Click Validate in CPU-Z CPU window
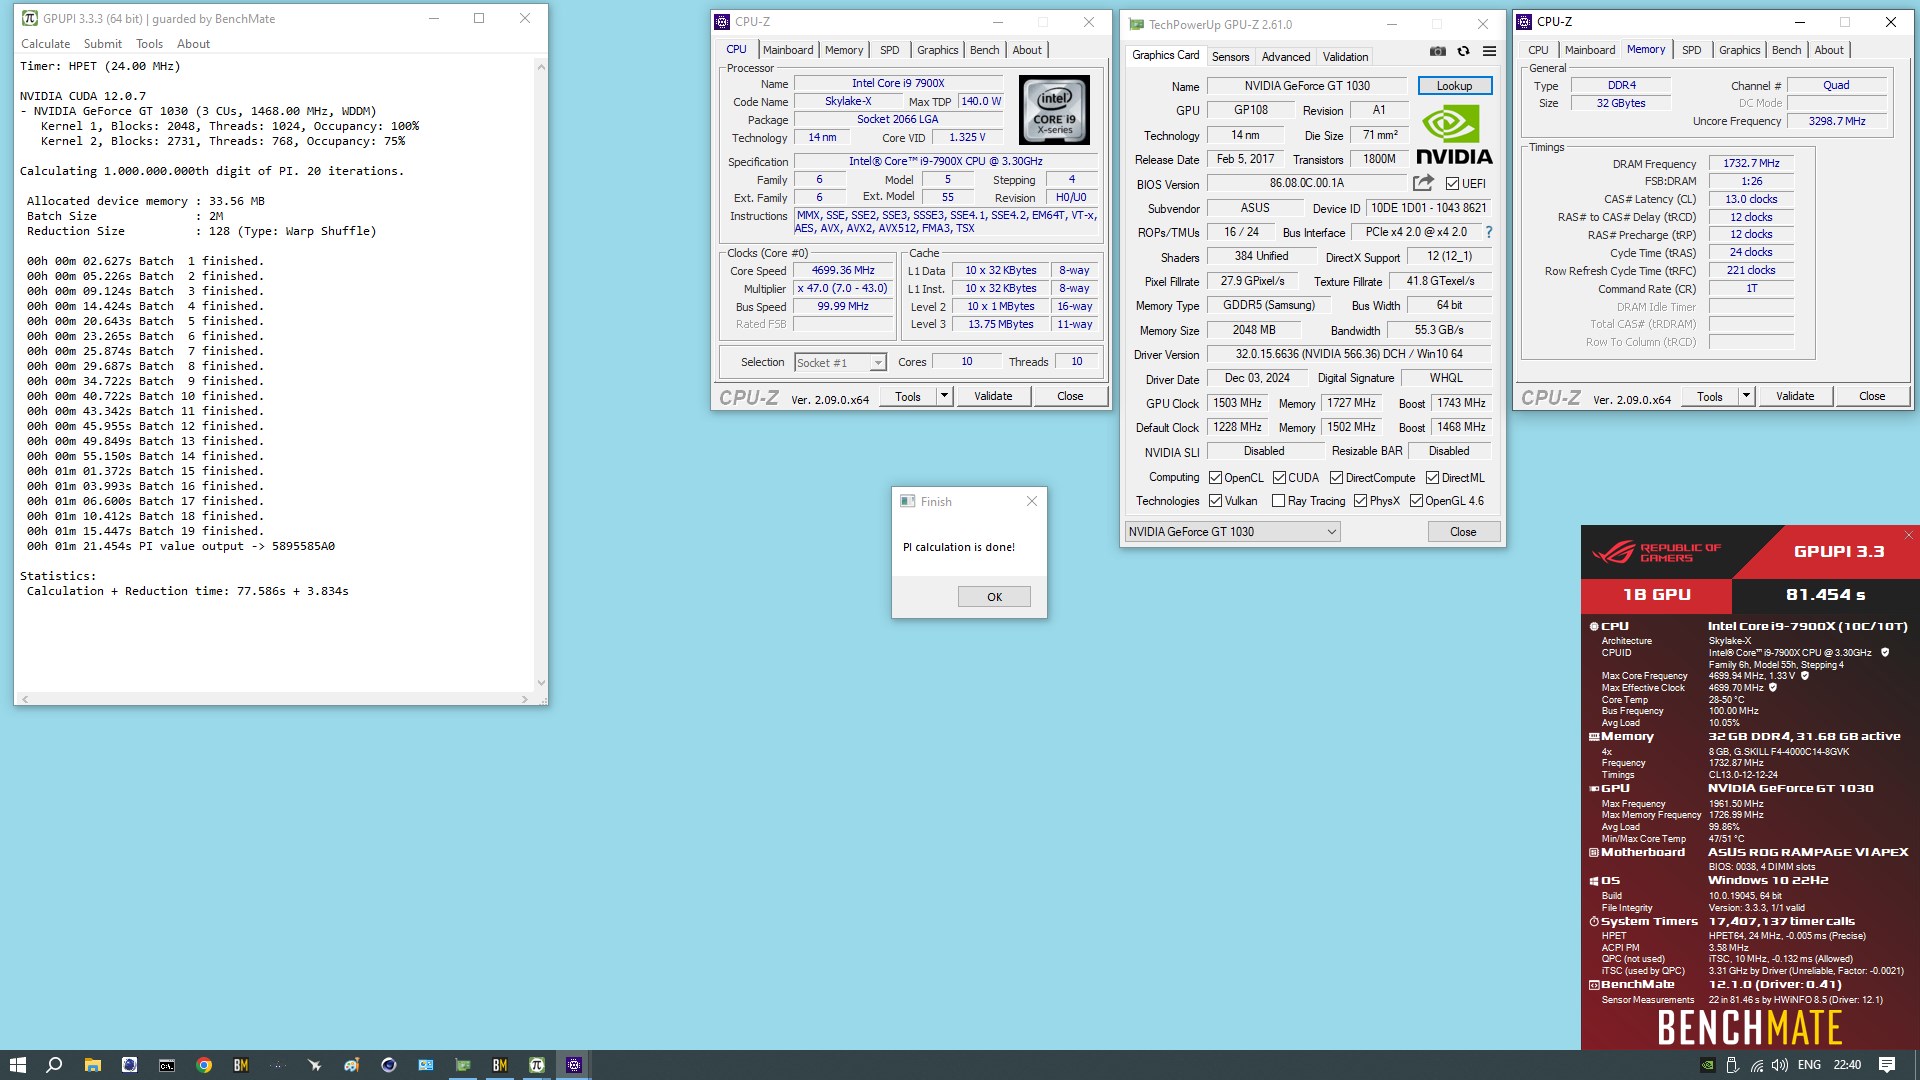Viewport: 1920px width, 1080px height. click(x=993, y=396)
